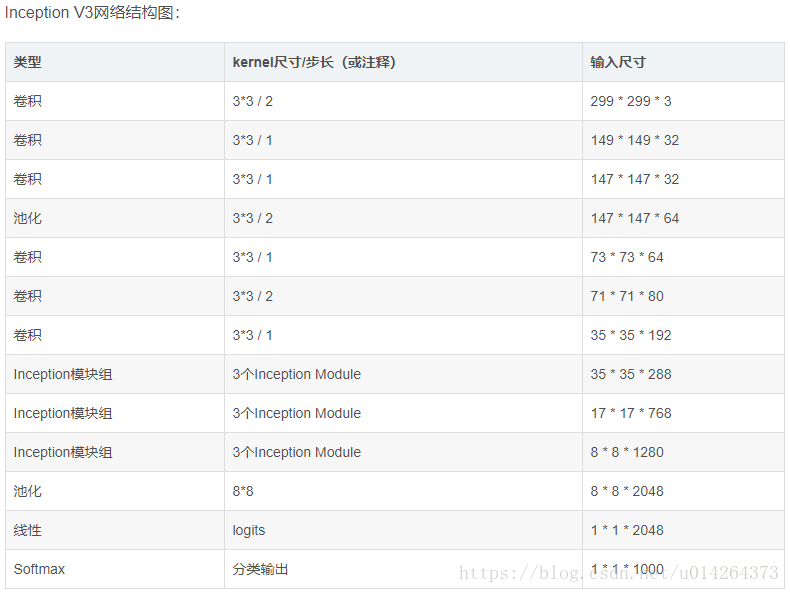The height and width of the screenshot is (593, 790).
Task: Click '3*3 / 1' in the 149 * 149 * 32 row
Action: coord(252,140)
